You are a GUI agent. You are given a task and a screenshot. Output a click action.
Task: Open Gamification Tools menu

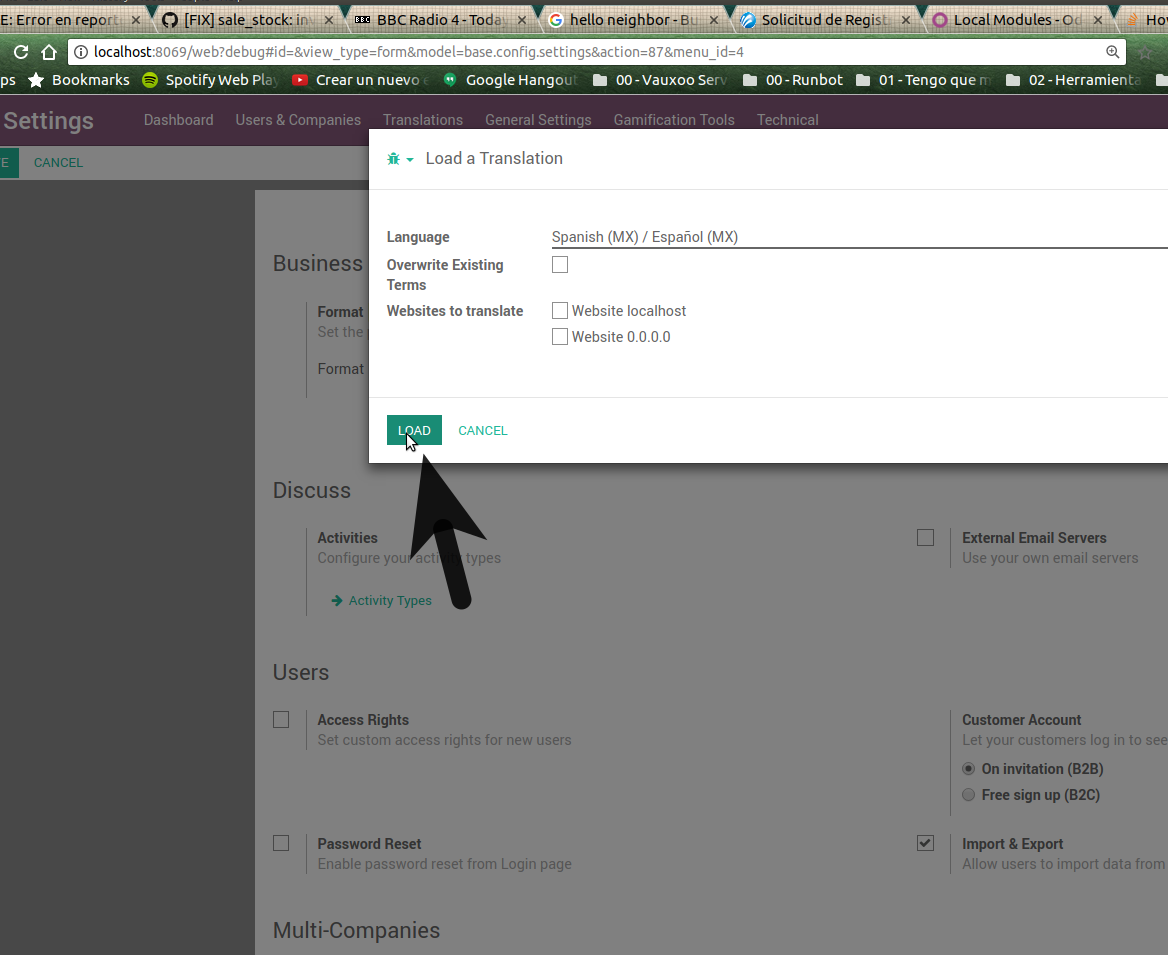tap(673, 120)
